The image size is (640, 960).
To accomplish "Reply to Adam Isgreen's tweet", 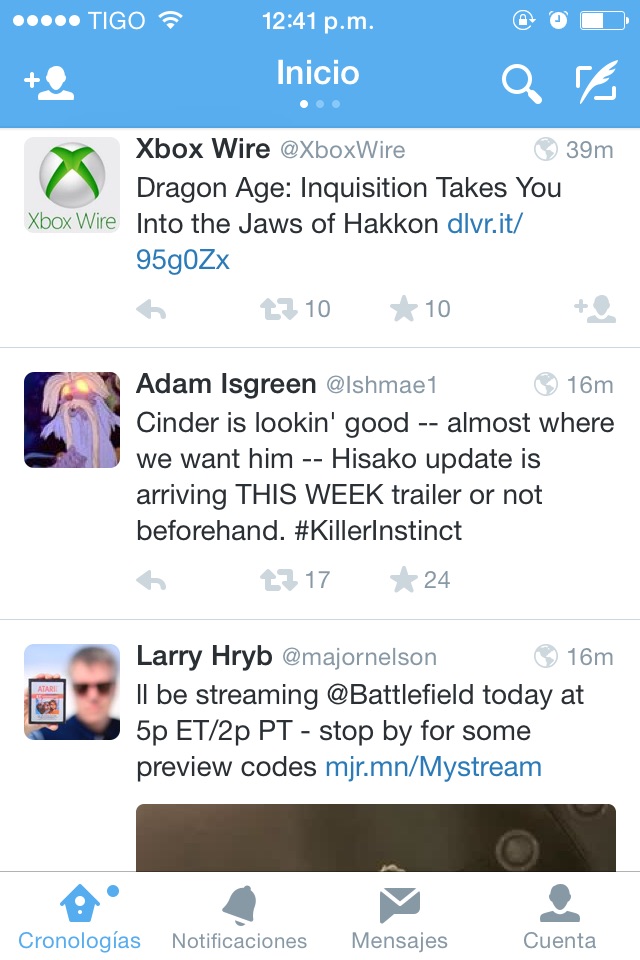I will point(151,580).
